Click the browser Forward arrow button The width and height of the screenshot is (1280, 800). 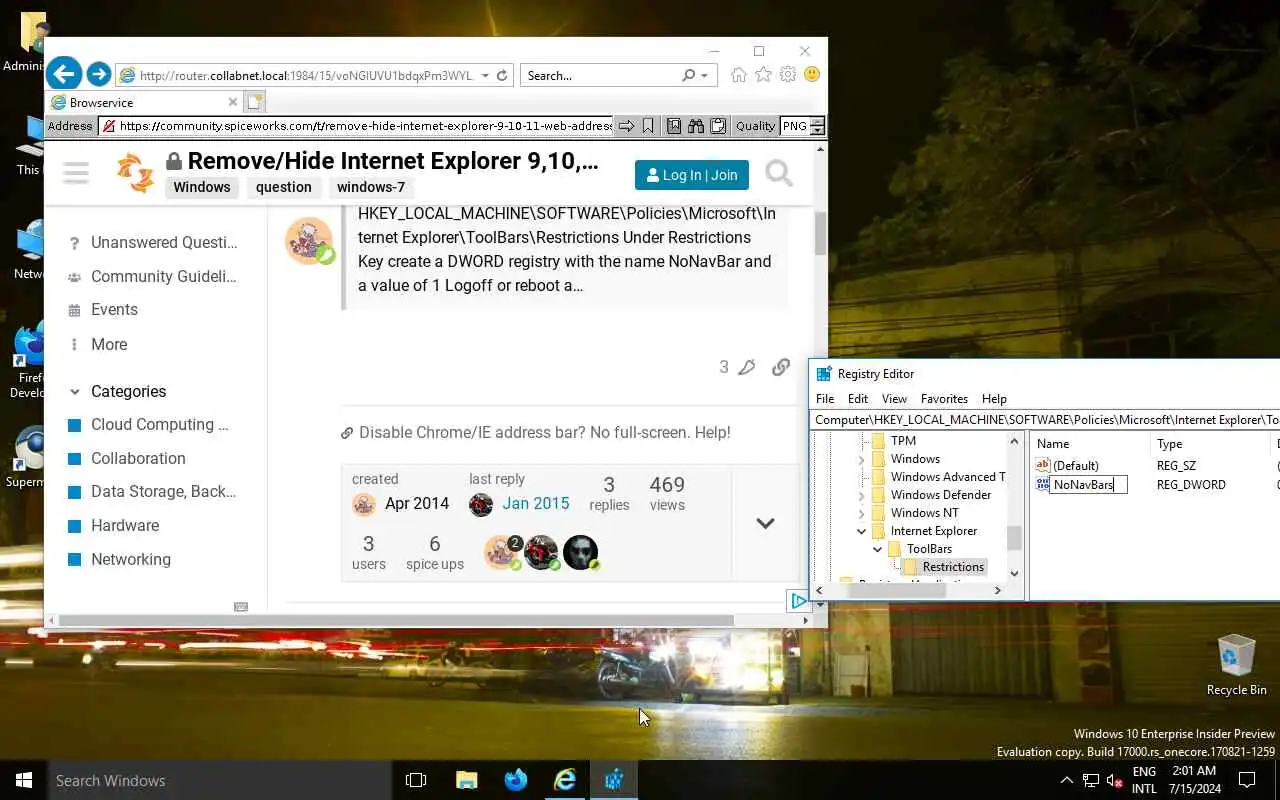98,74
